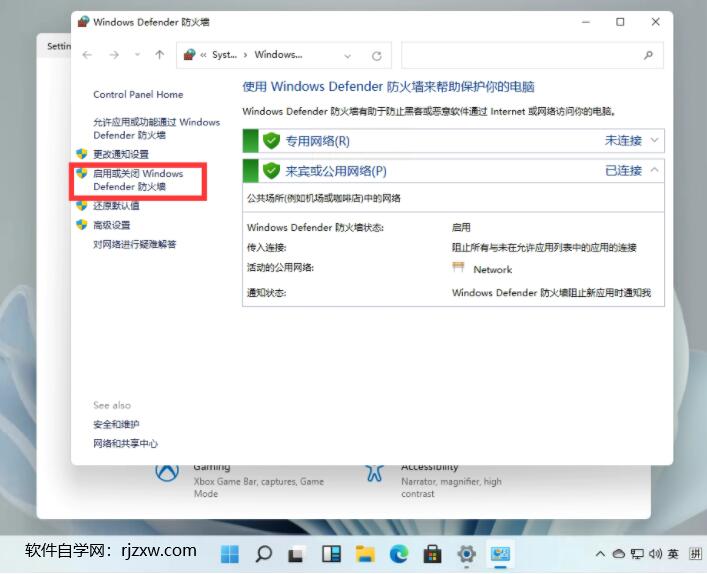
Task: Launch File Explorer from taskbar
Action: [x=365, y=554]
